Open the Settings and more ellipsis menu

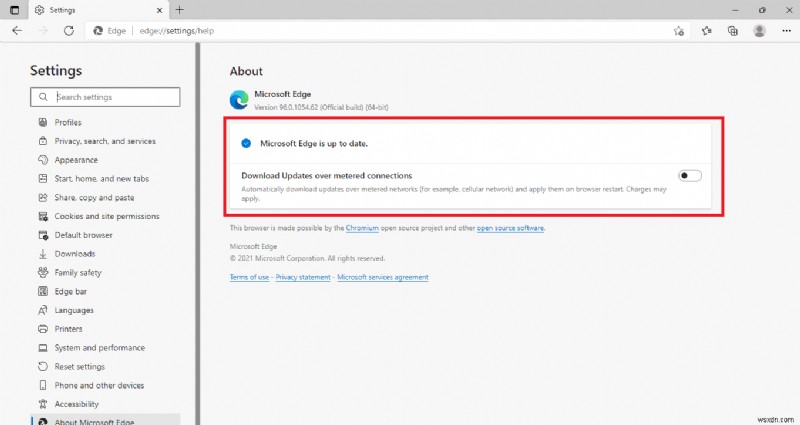coord(786,31)
